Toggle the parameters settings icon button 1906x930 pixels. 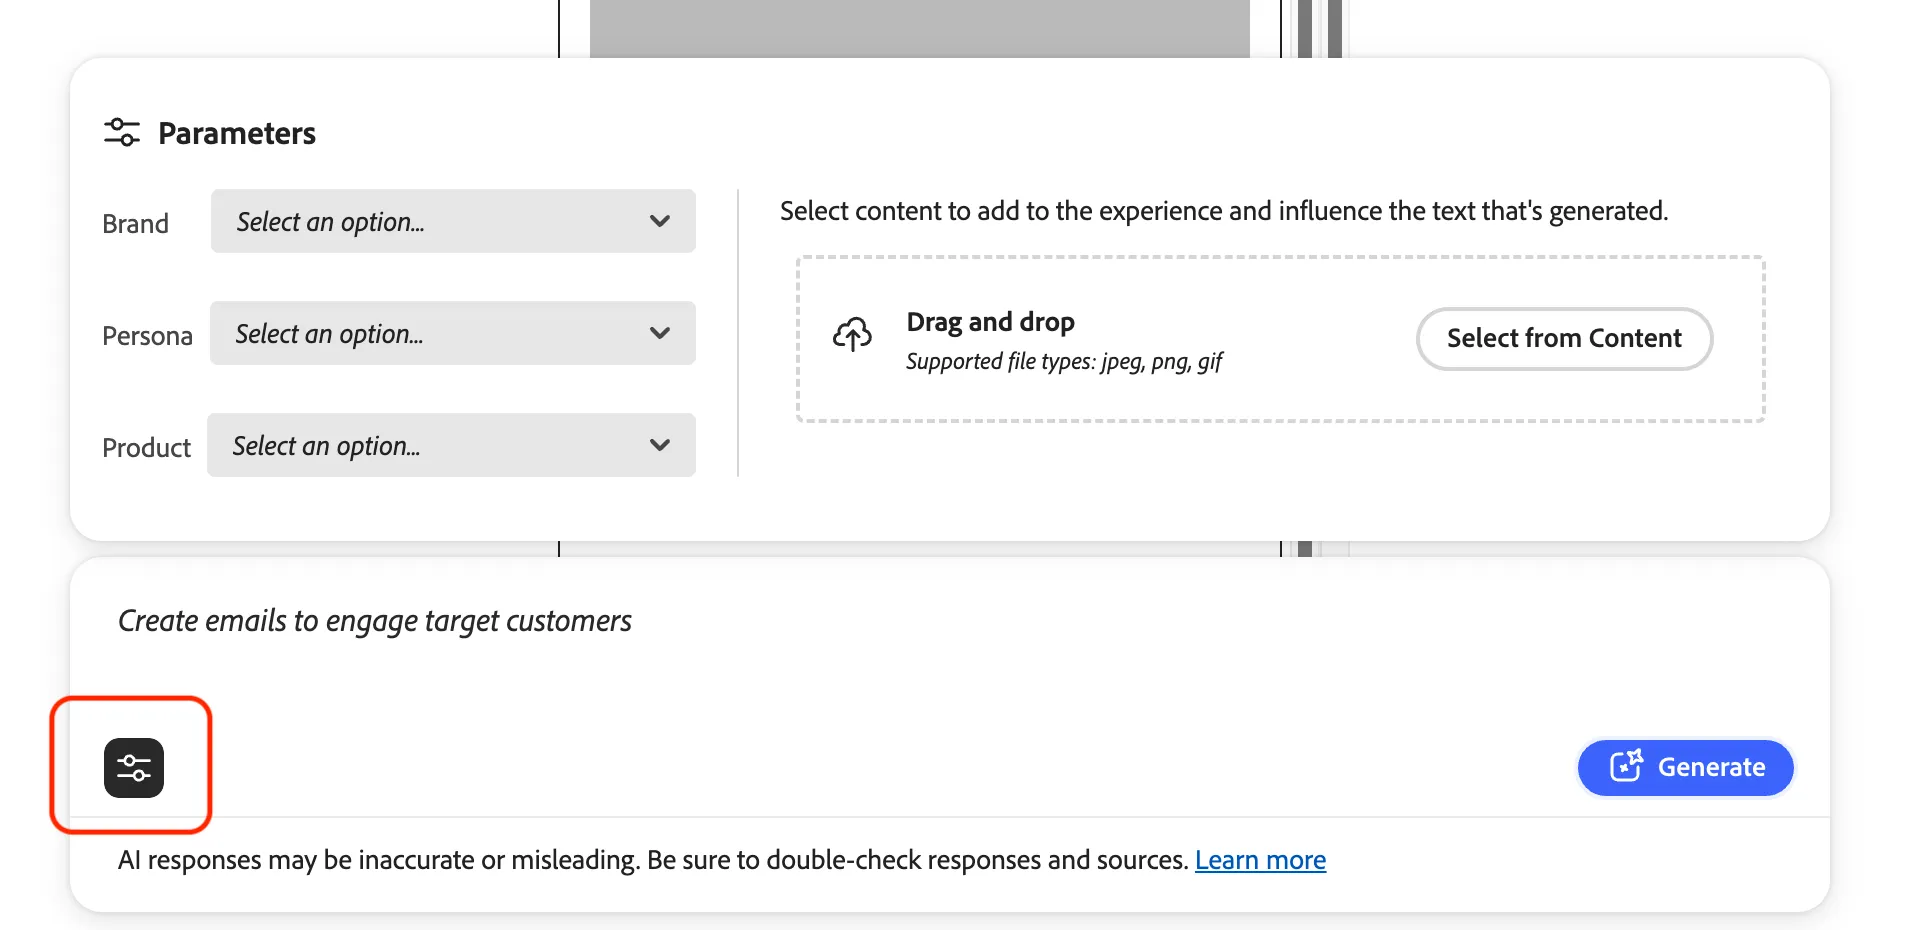pos(134,767)
